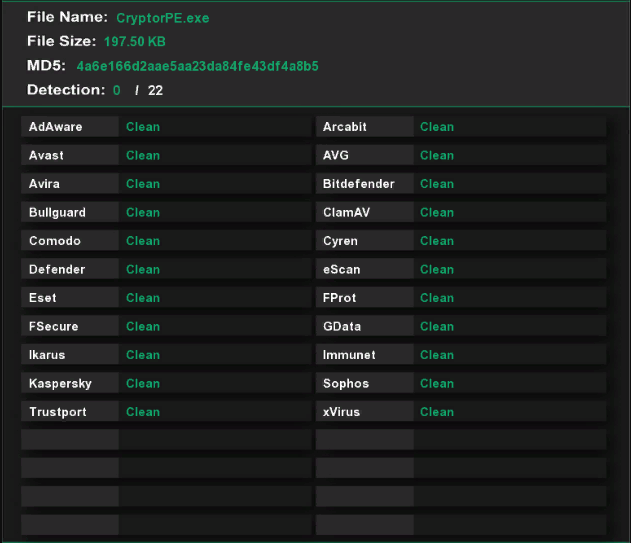Click the 197.50 KB file size value
The image size is (631, 543).
click(x=135, y=42)
